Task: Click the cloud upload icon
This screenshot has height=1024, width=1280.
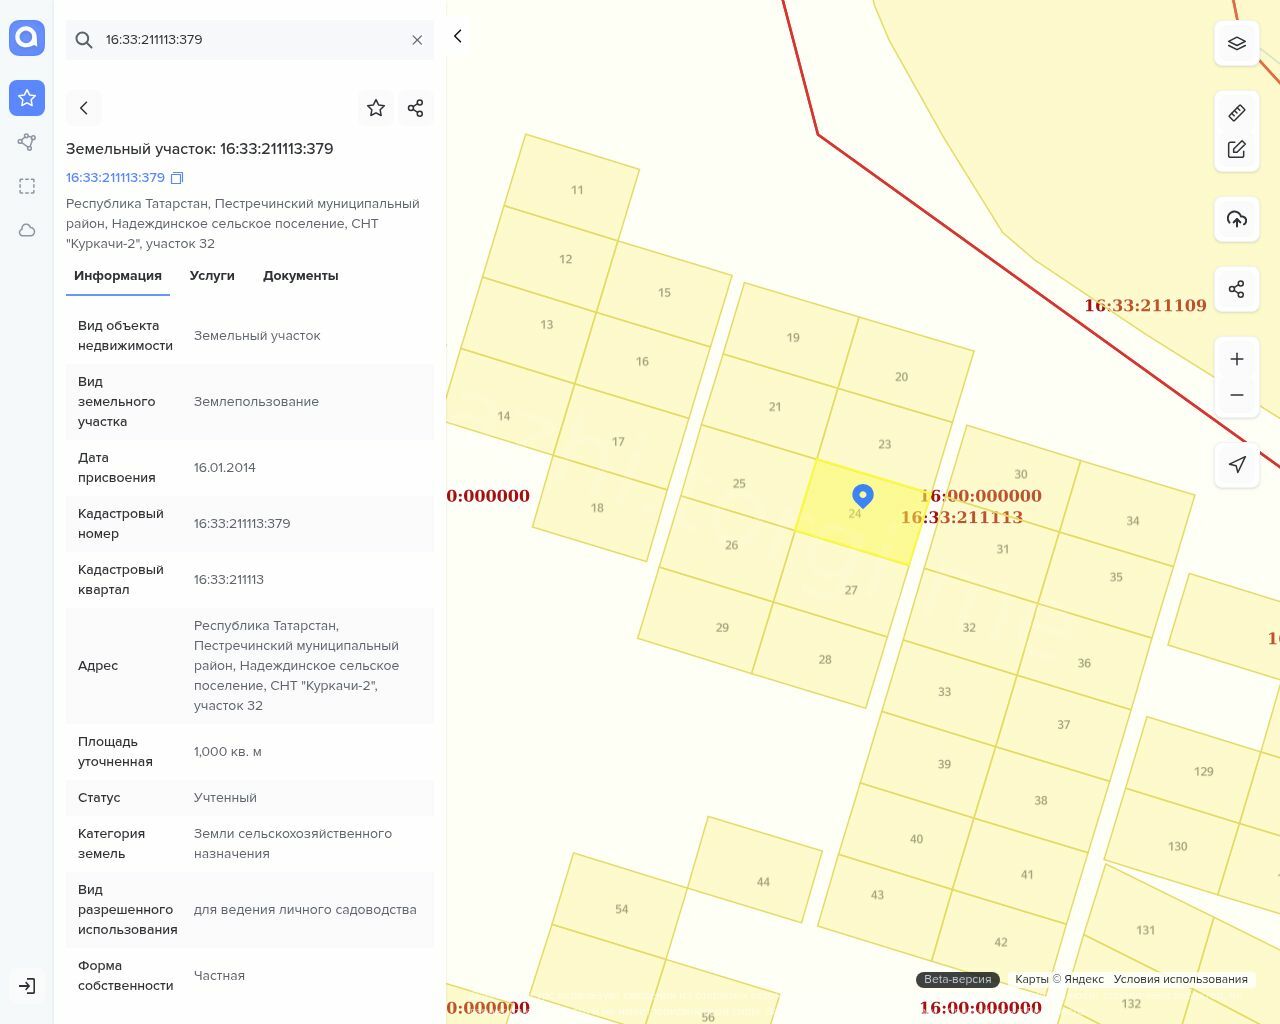Action: tap(1236, 219)
